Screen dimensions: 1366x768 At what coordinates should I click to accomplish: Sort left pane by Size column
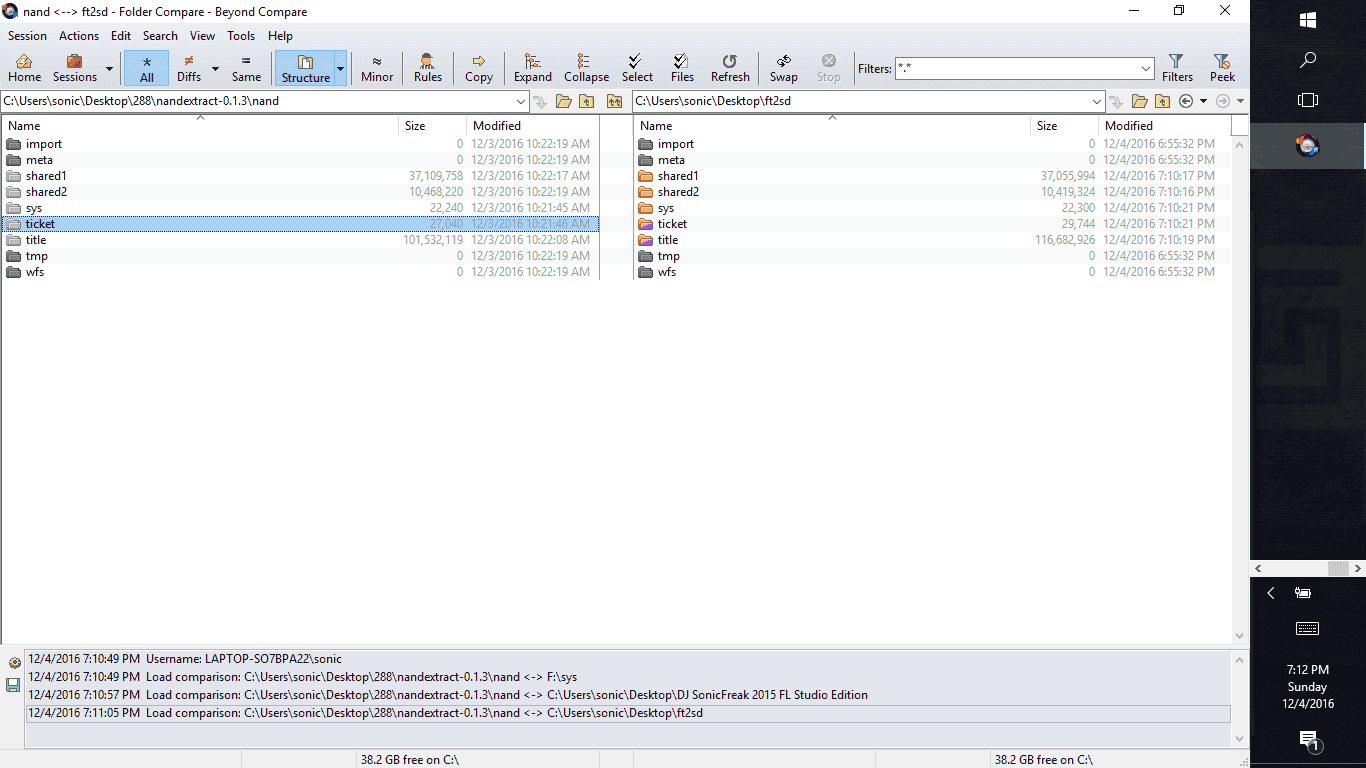[x=433, y=126]
